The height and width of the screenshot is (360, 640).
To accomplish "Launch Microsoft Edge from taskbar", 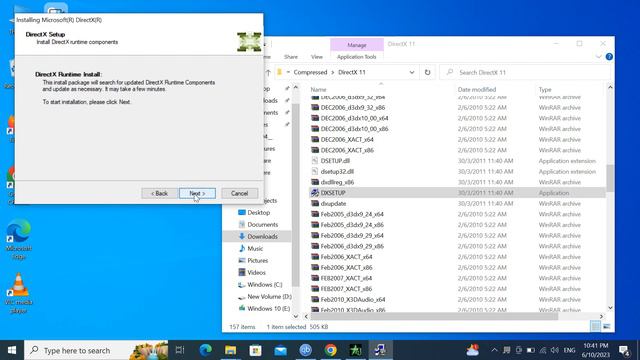I will [x=205, y=350].
